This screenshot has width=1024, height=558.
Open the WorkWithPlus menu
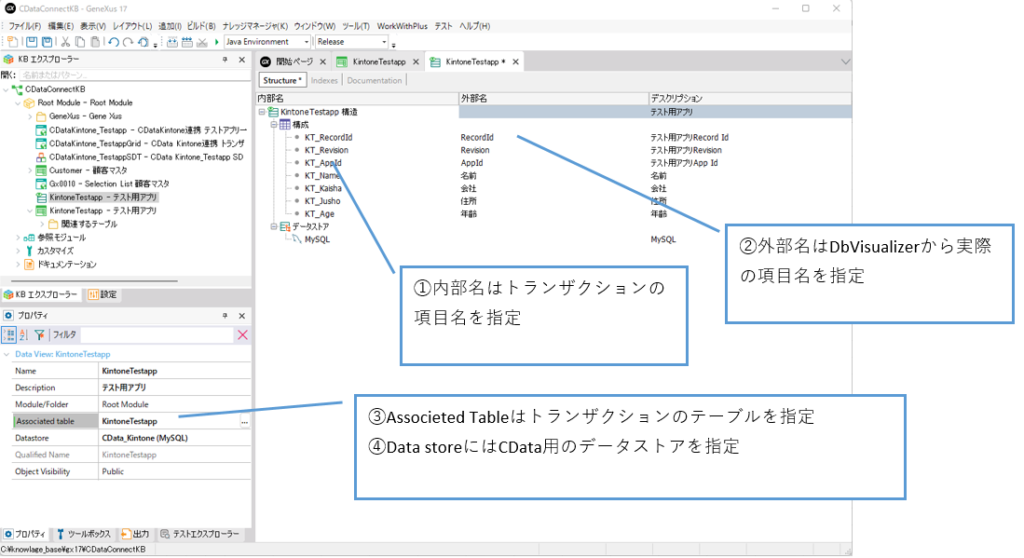(x=402, y=26)
